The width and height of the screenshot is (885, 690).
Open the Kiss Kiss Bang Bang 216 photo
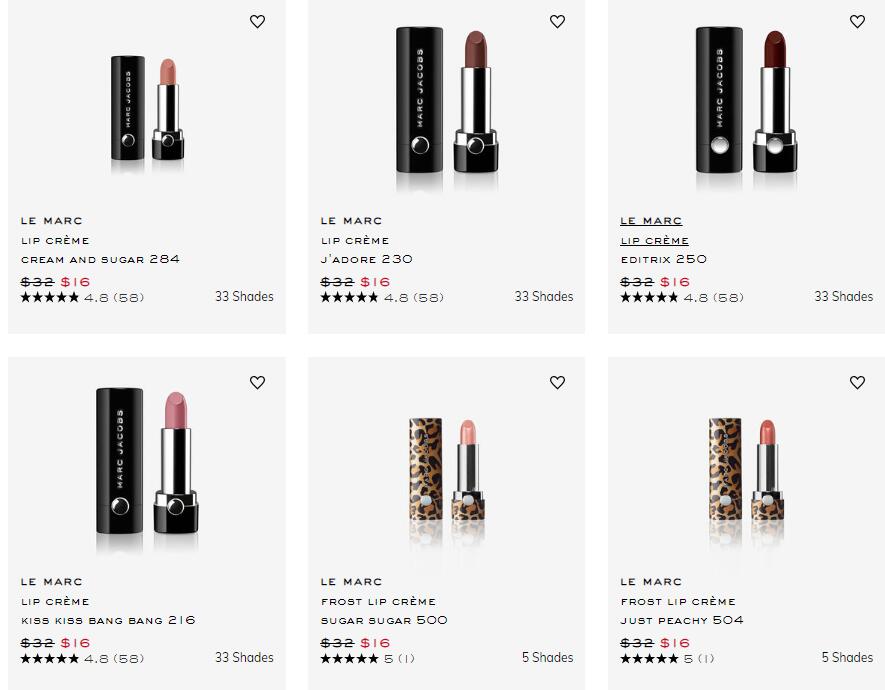click(x=147, y=467)
